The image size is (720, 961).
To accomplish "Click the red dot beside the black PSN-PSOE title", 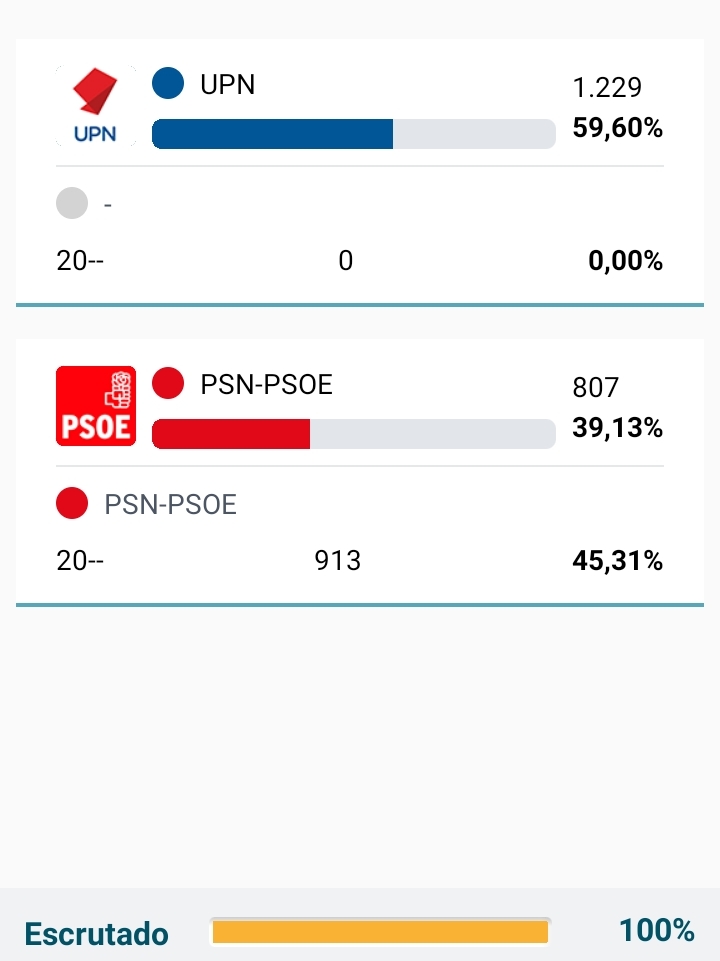I will pos(168,383).
